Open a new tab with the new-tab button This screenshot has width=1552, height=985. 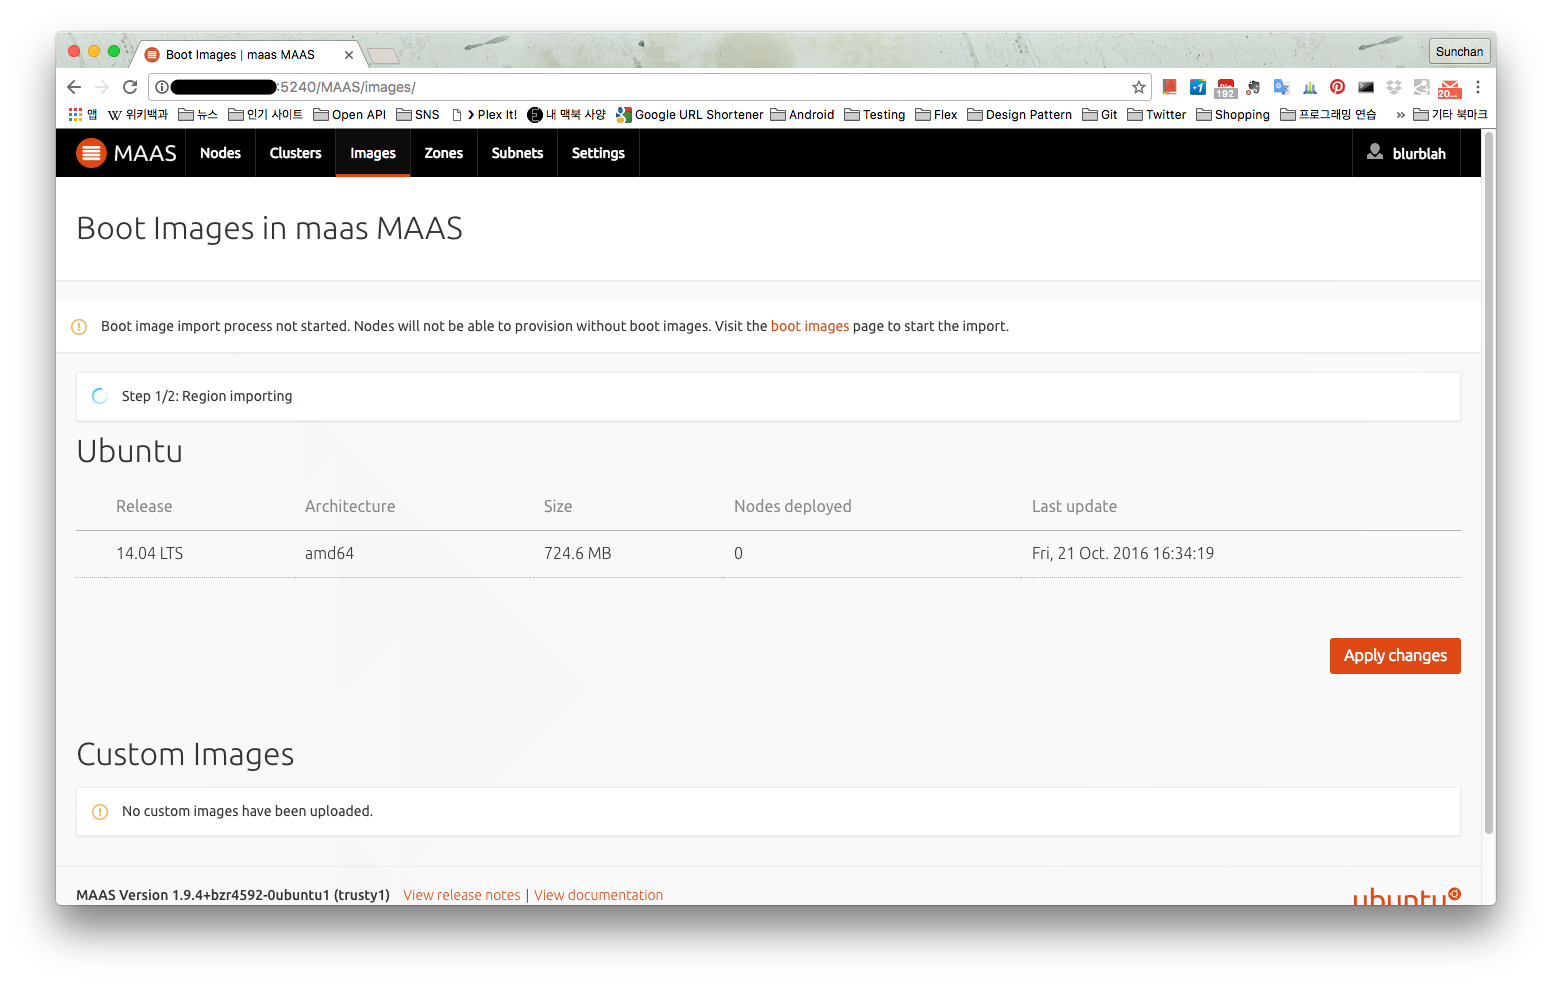[383, 55]
